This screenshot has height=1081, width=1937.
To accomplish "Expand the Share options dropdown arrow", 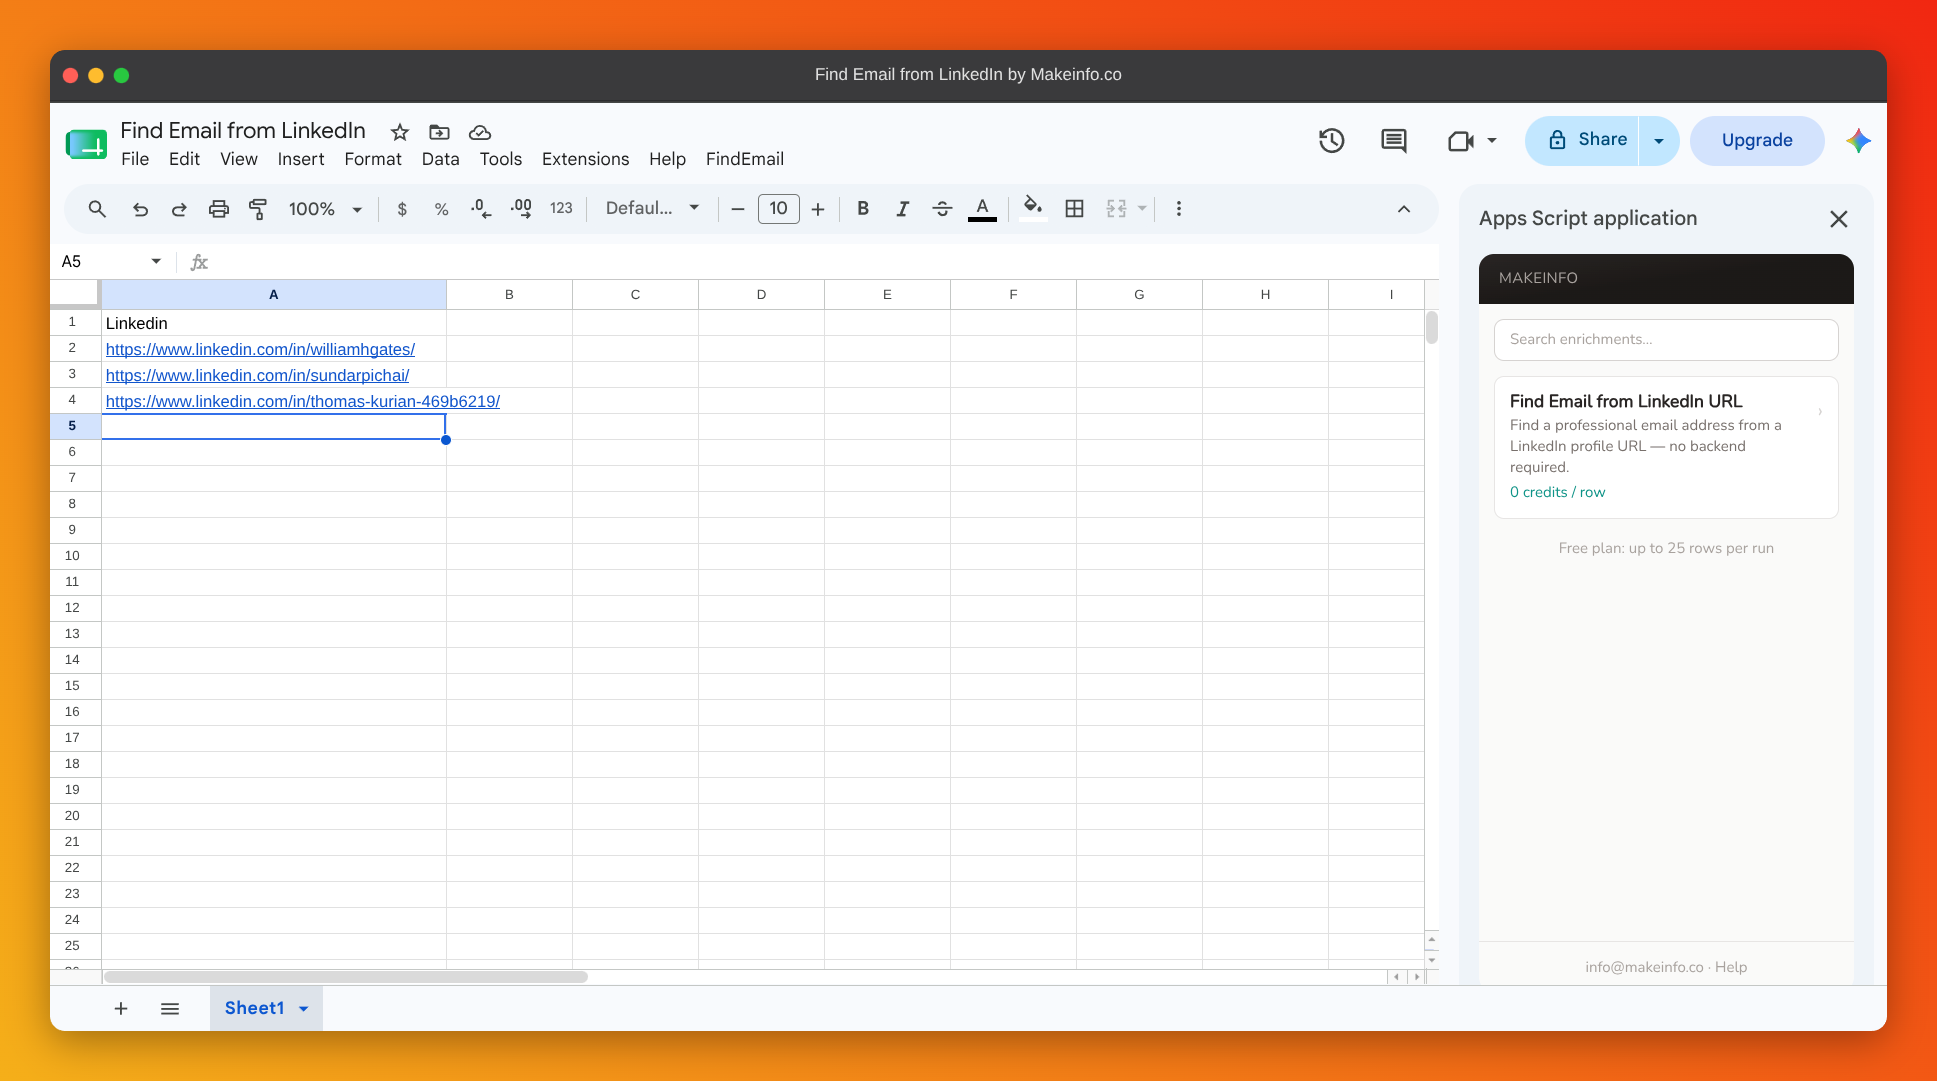I will point(1659,141).
